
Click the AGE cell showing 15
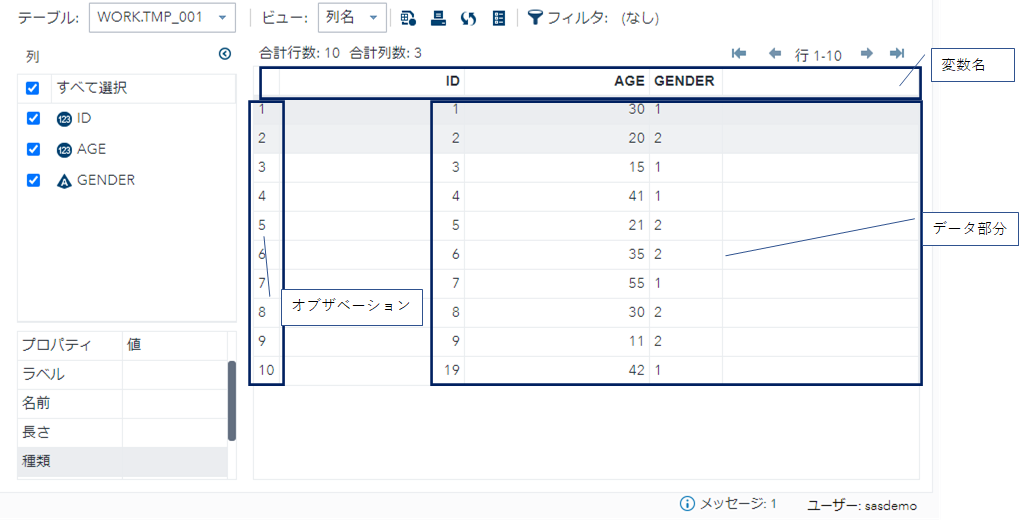coord(557,168)
